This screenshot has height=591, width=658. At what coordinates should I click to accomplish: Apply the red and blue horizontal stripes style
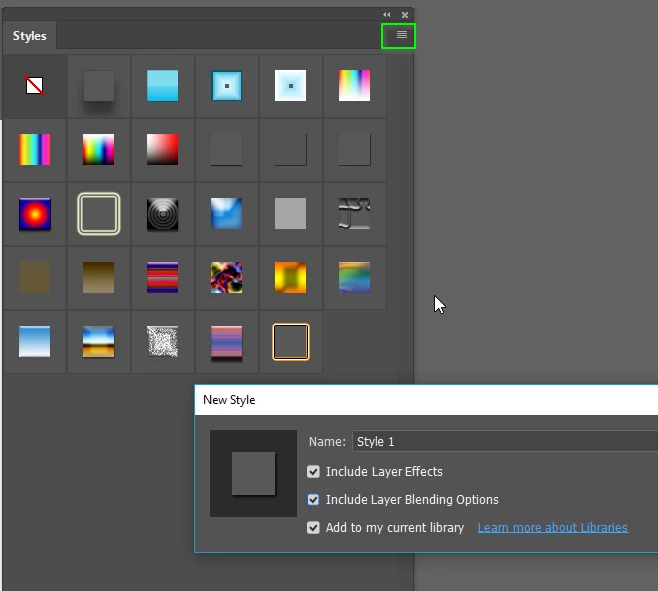[x=162, y=278]
